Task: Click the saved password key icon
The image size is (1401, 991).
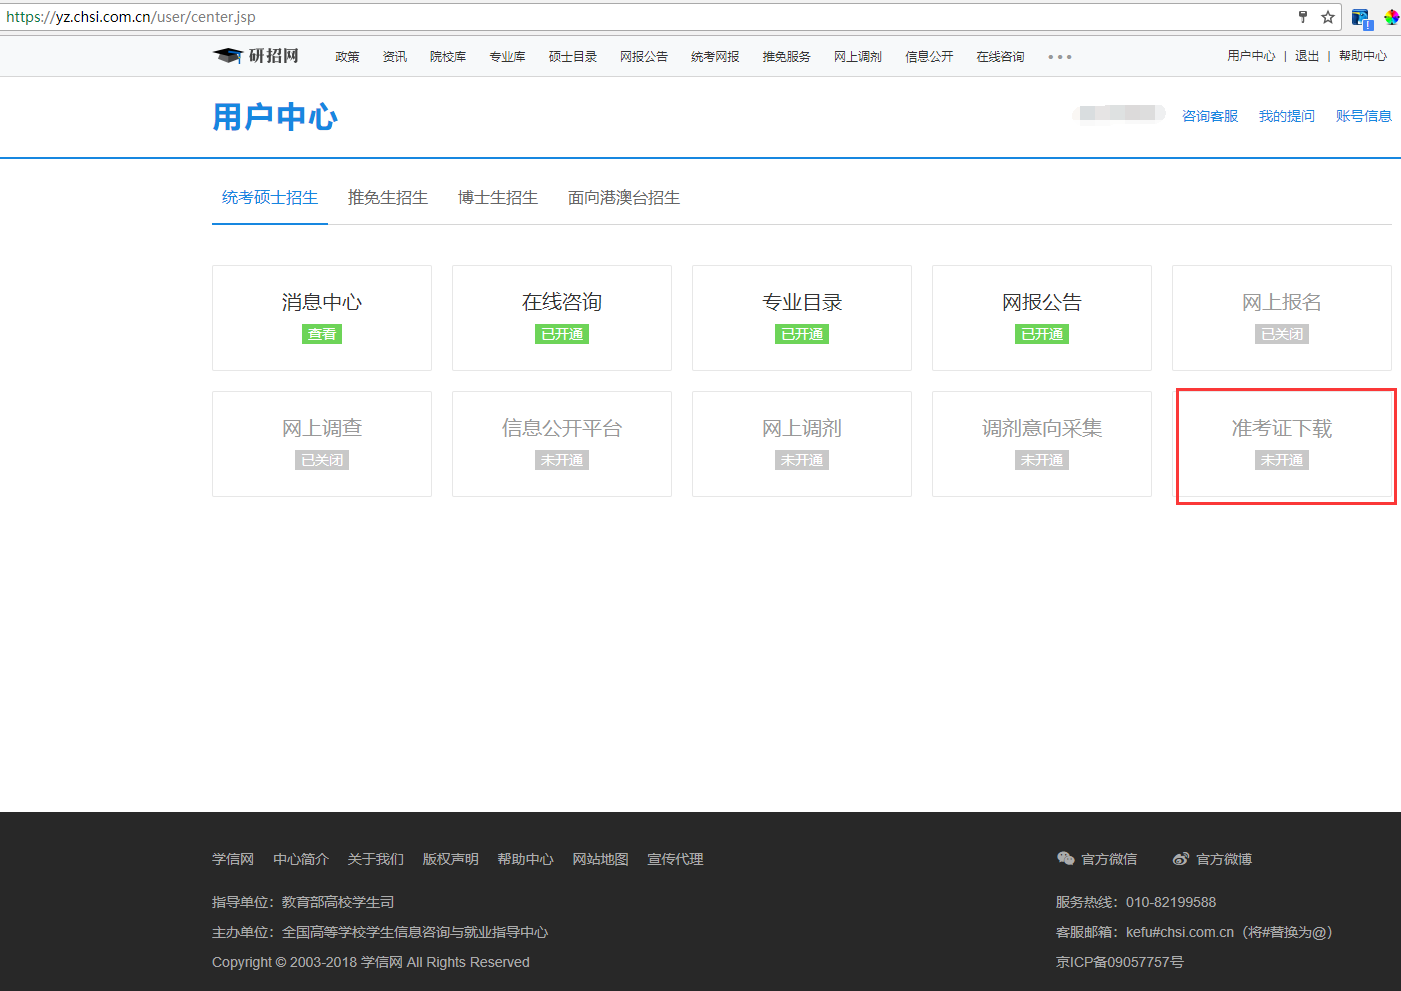Action: [1302, 17]
